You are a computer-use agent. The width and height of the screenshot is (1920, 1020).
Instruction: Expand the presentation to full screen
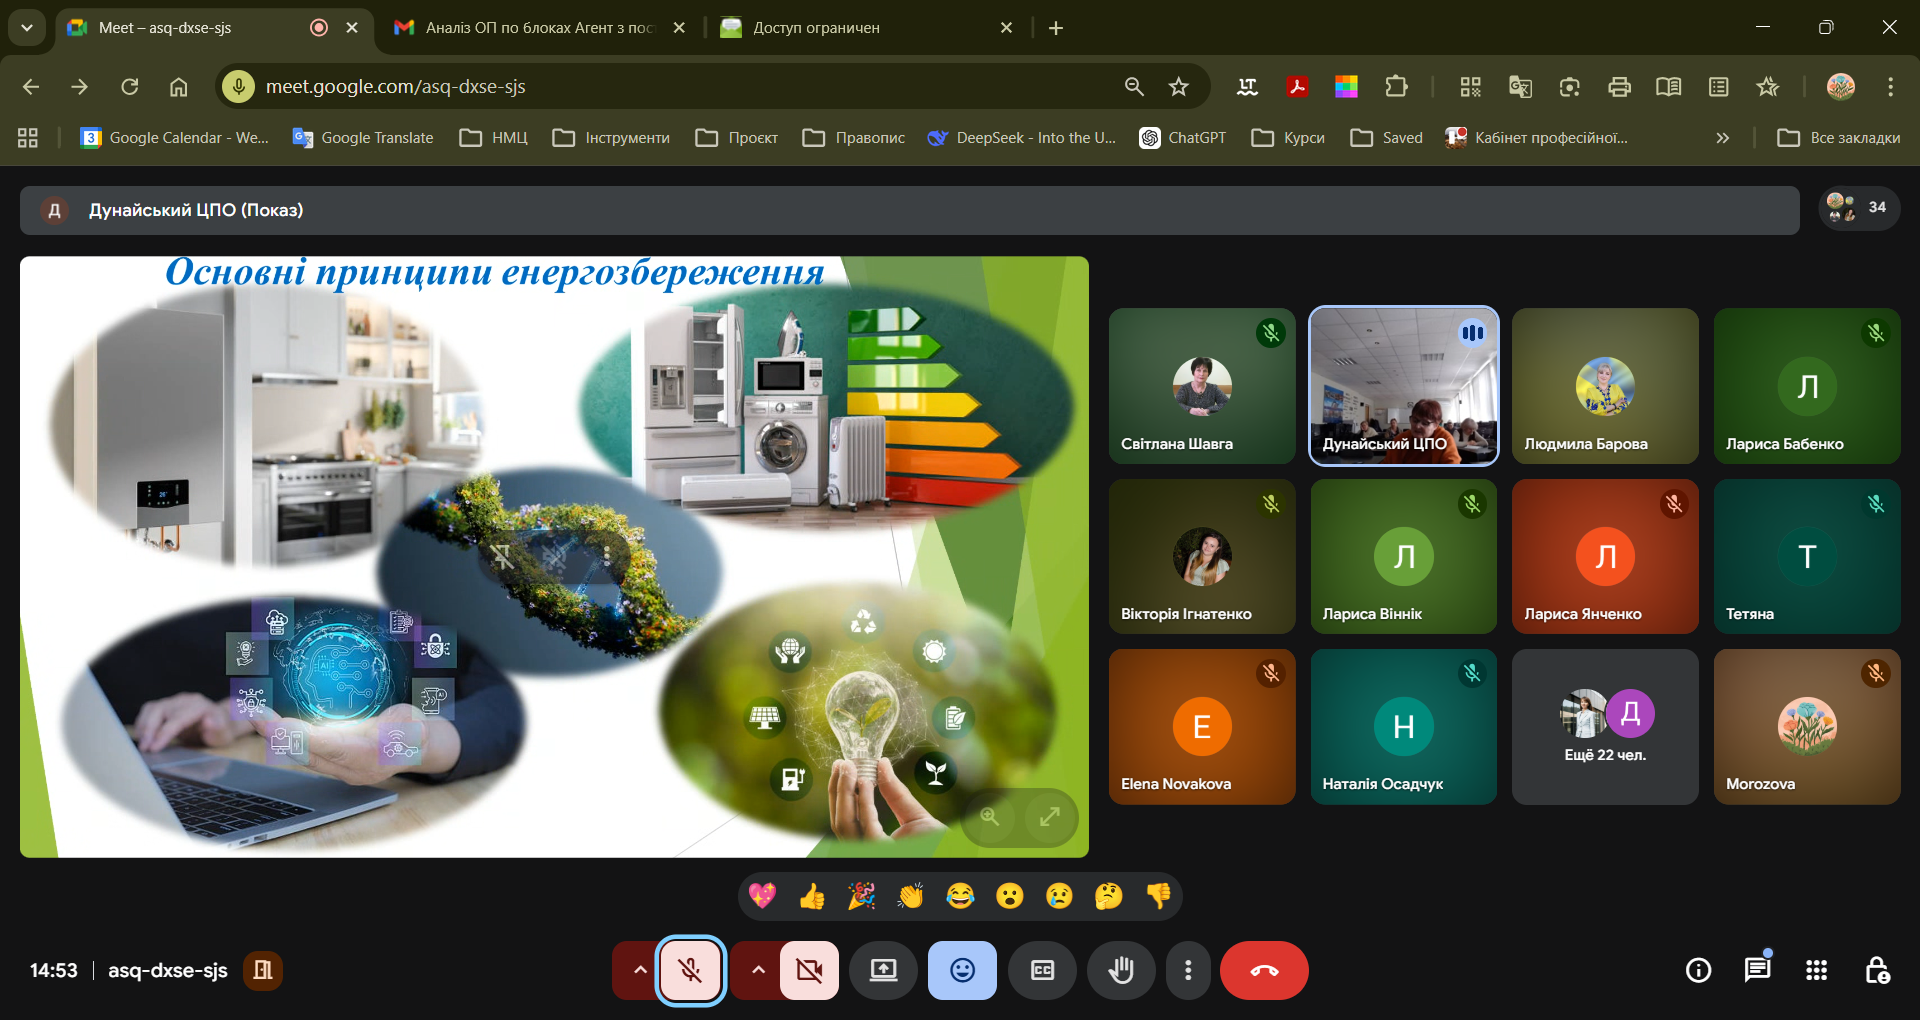(1049, 817)
